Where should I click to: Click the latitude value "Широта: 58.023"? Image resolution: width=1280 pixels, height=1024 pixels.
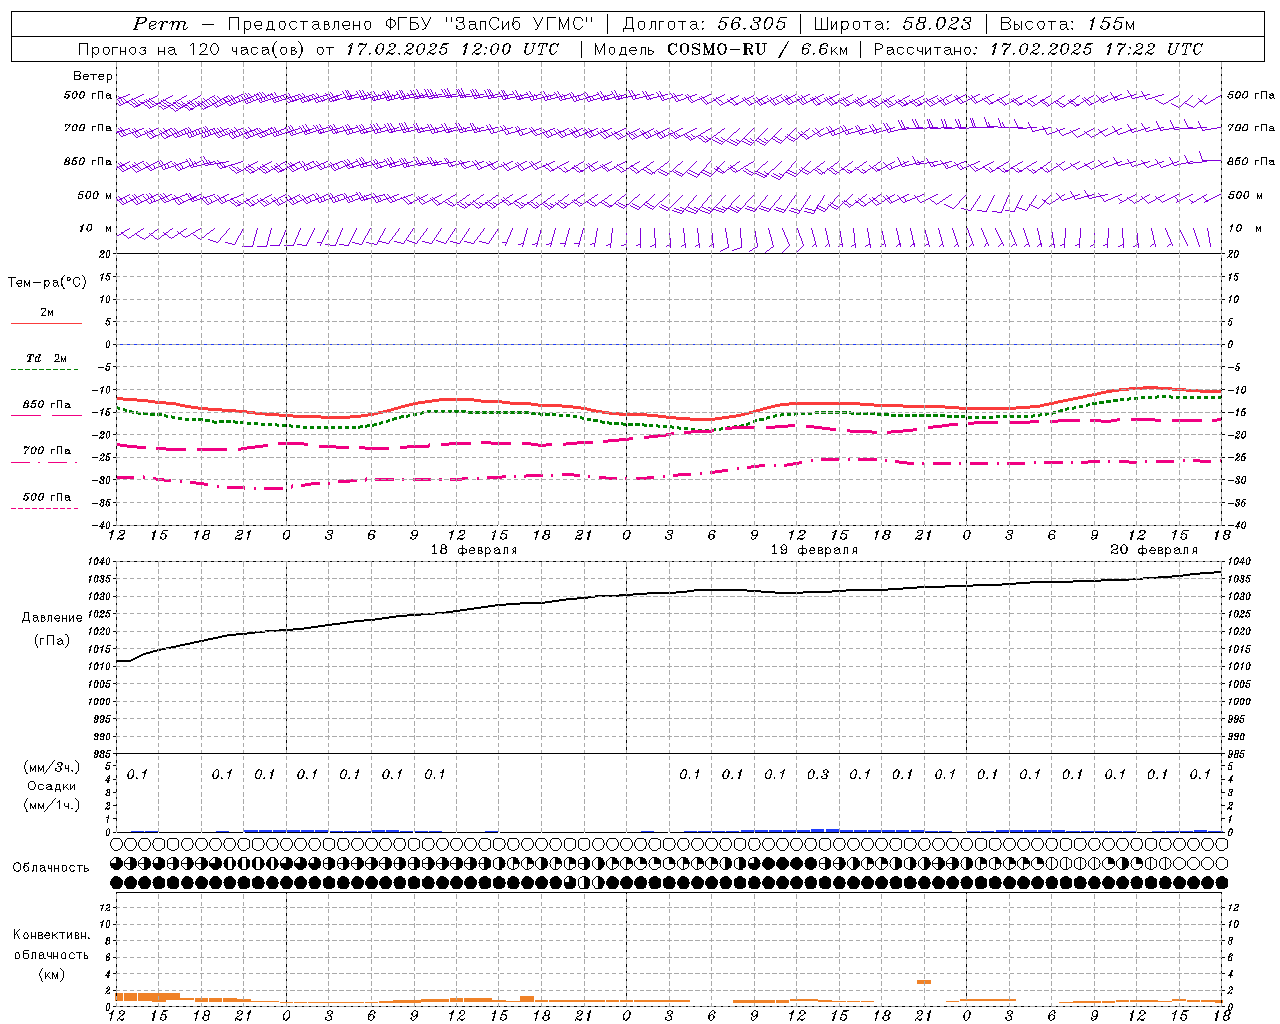click(891, 24)
